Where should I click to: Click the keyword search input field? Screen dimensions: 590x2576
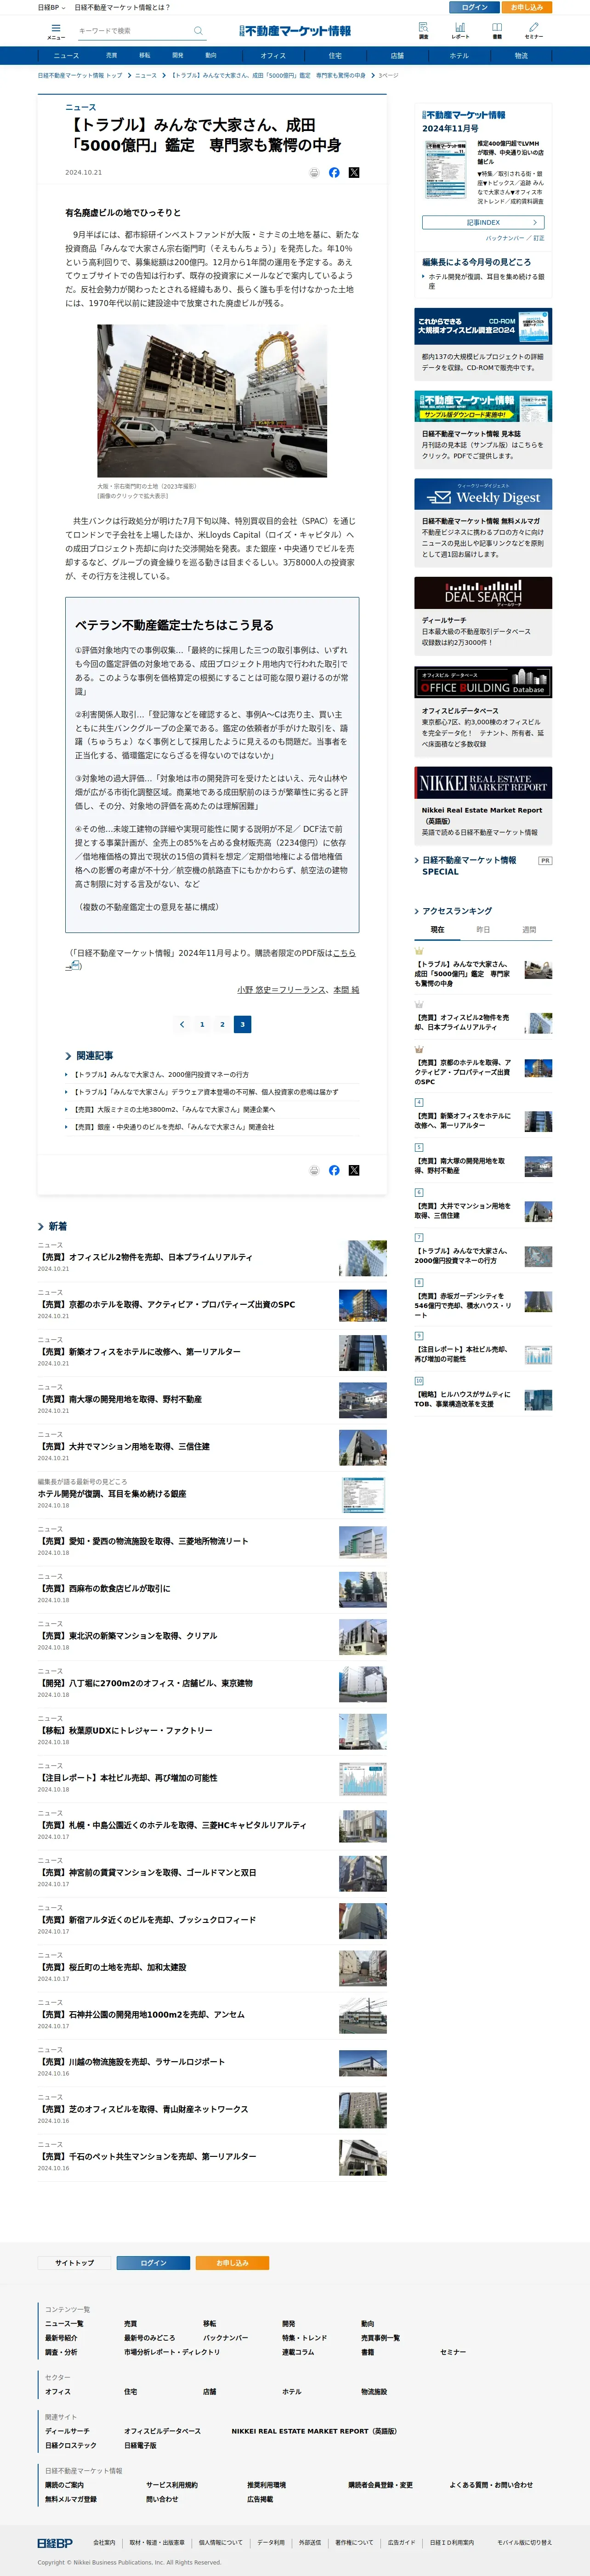pos(135,31)
